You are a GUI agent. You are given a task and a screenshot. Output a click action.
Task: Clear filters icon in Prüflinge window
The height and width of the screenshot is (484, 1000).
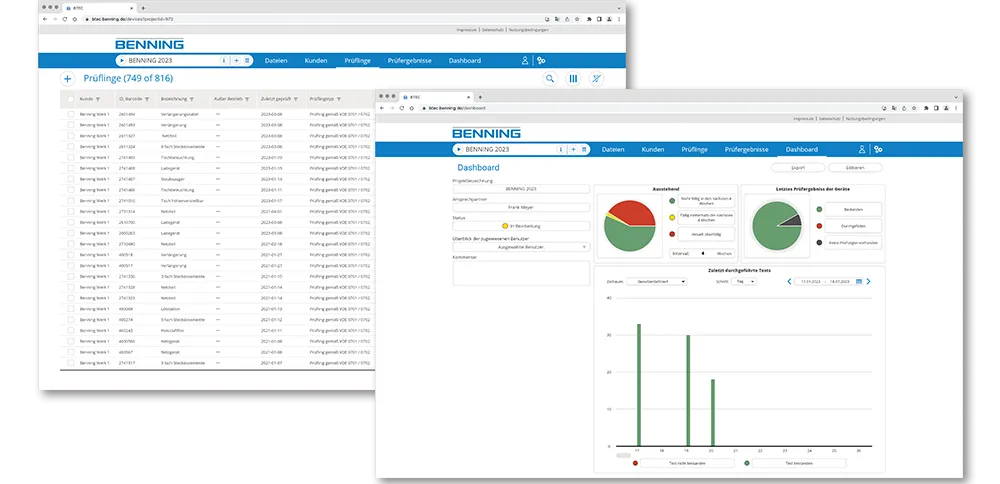tap(596, 78)
